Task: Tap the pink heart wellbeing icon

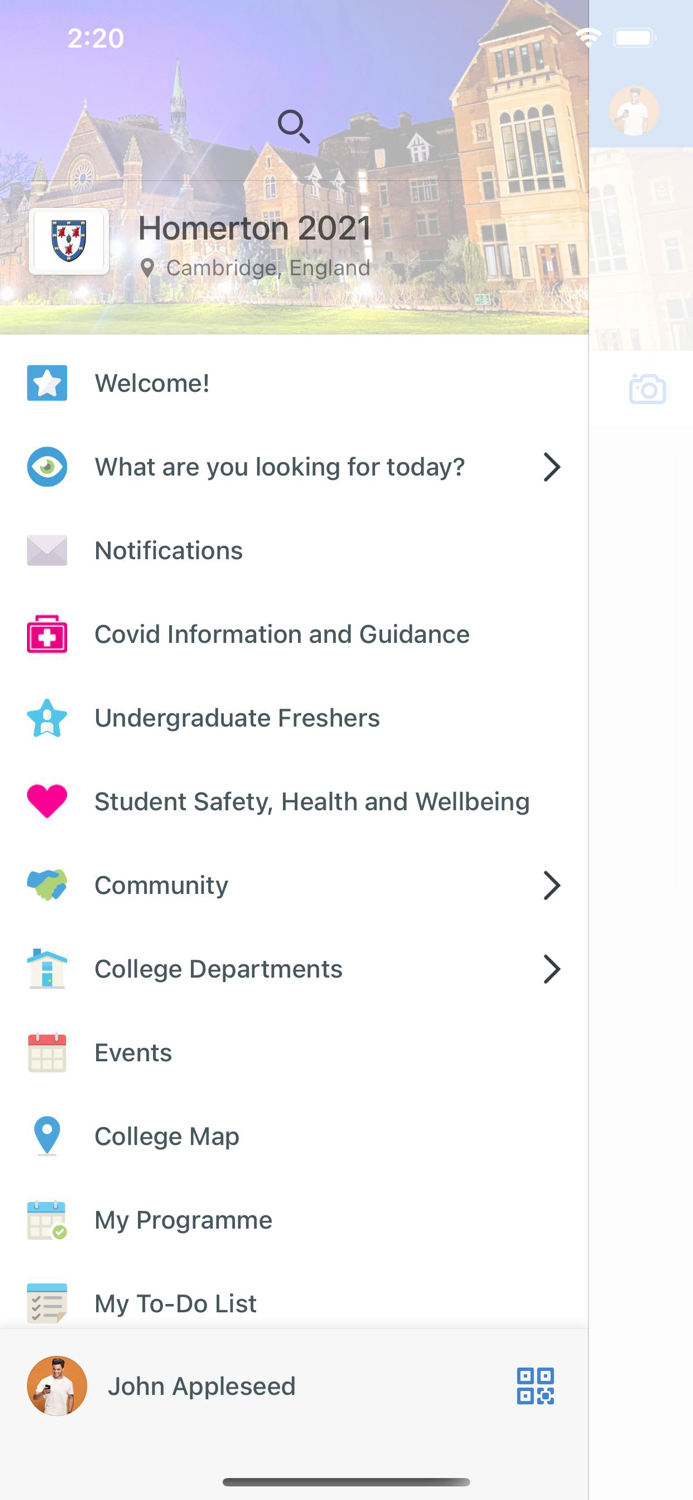Action: (47, 801)
